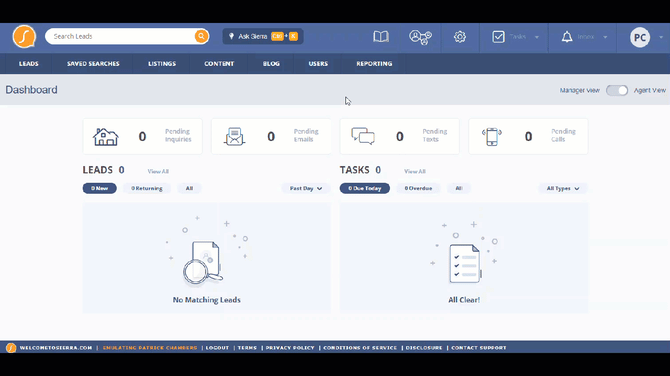Open the settings gear icon
This screenshot has width=670, height=376.
click(x=460, y=37)
